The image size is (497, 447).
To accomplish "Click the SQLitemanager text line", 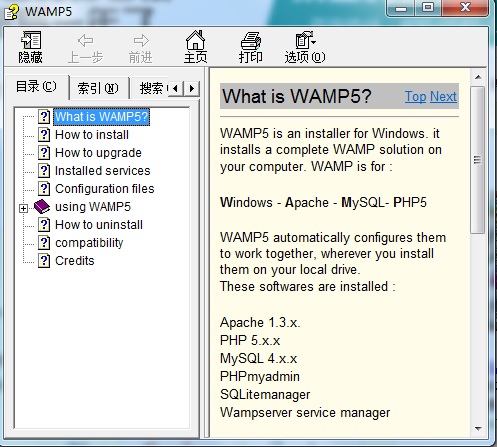I will tap(265, 395).
